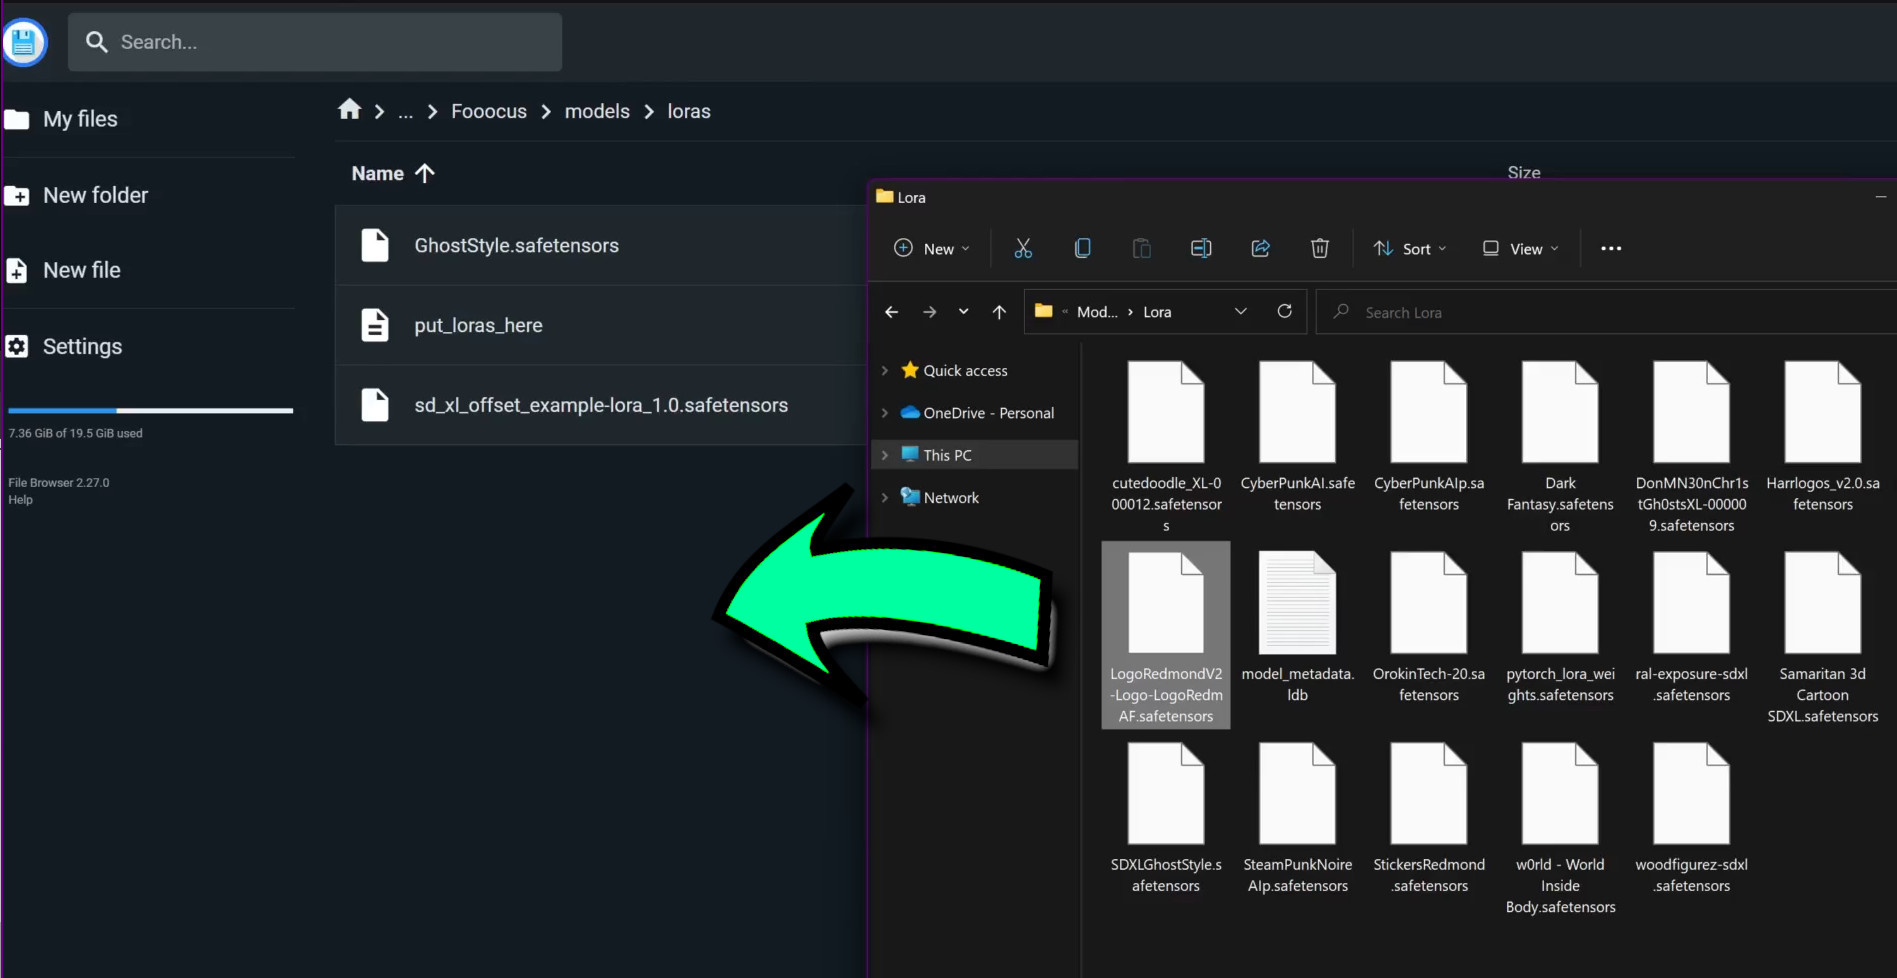This screenshot has height=978, width=1897.
Task: Click the Copy icon in Explorer toolbar
Action: [x=1082, y=248]
